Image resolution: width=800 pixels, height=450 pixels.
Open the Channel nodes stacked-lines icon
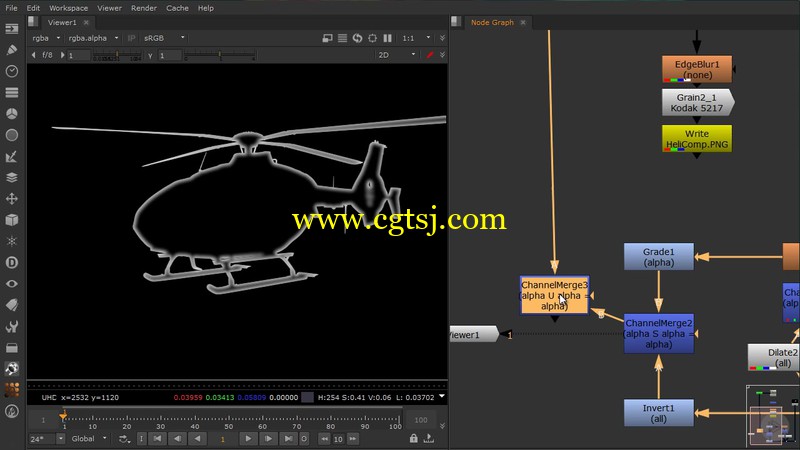tap(11, 92)
